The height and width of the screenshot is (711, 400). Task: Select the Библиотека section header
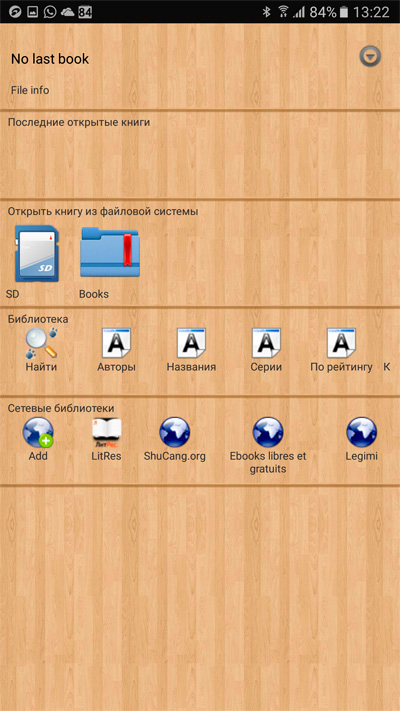click(x=38, y=319)
